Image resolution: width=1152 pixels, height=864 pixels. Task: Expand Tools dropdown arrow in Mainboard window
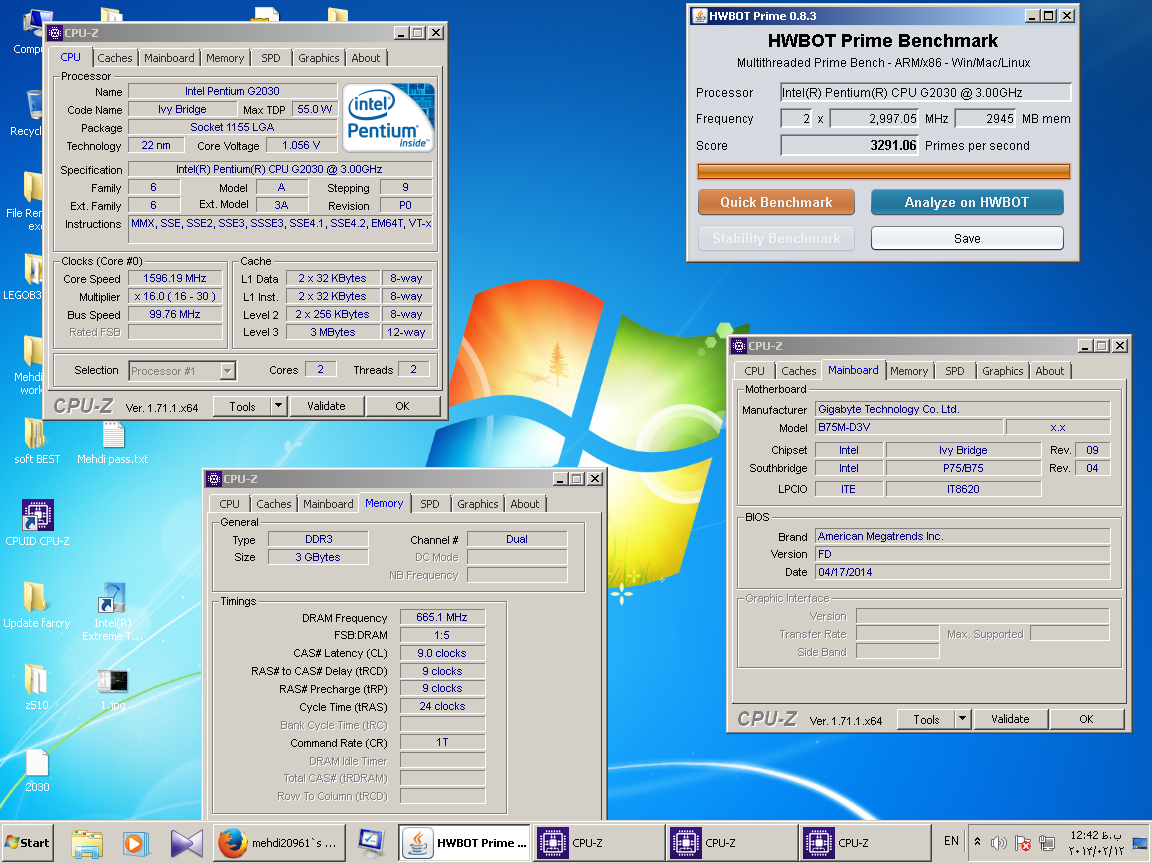(x=962, y=719)
